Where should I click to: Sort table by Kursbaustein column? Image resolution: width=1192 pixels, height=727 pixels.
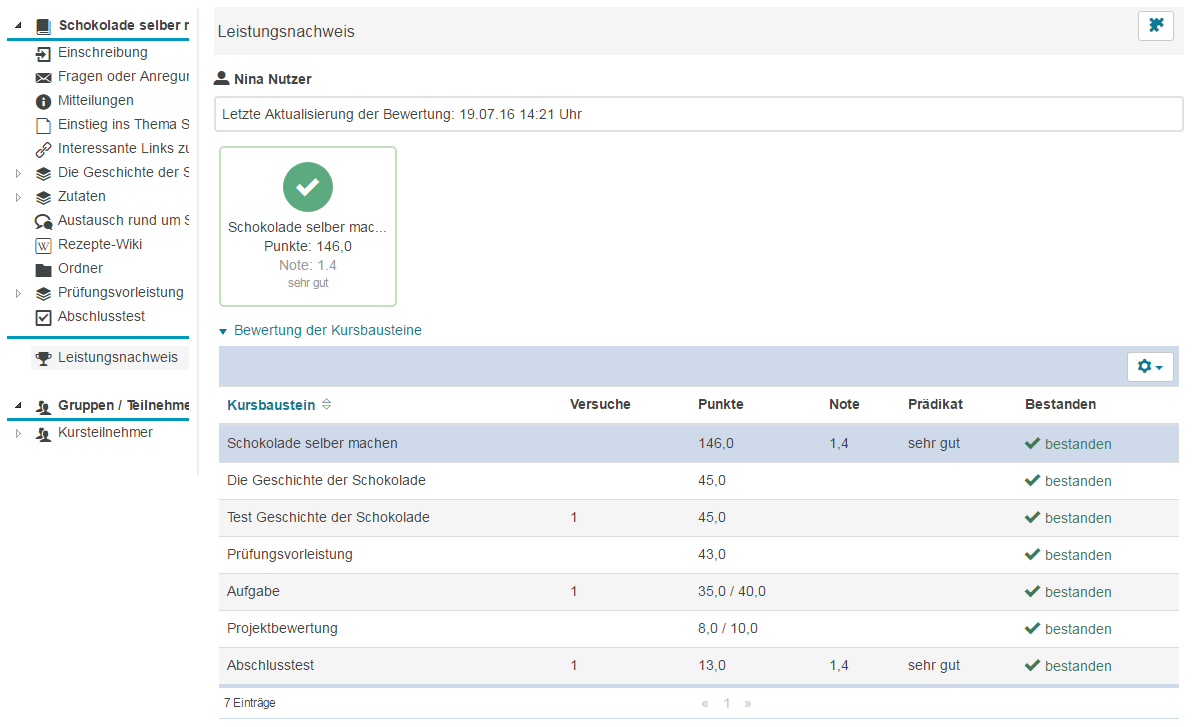coord(271,405)
